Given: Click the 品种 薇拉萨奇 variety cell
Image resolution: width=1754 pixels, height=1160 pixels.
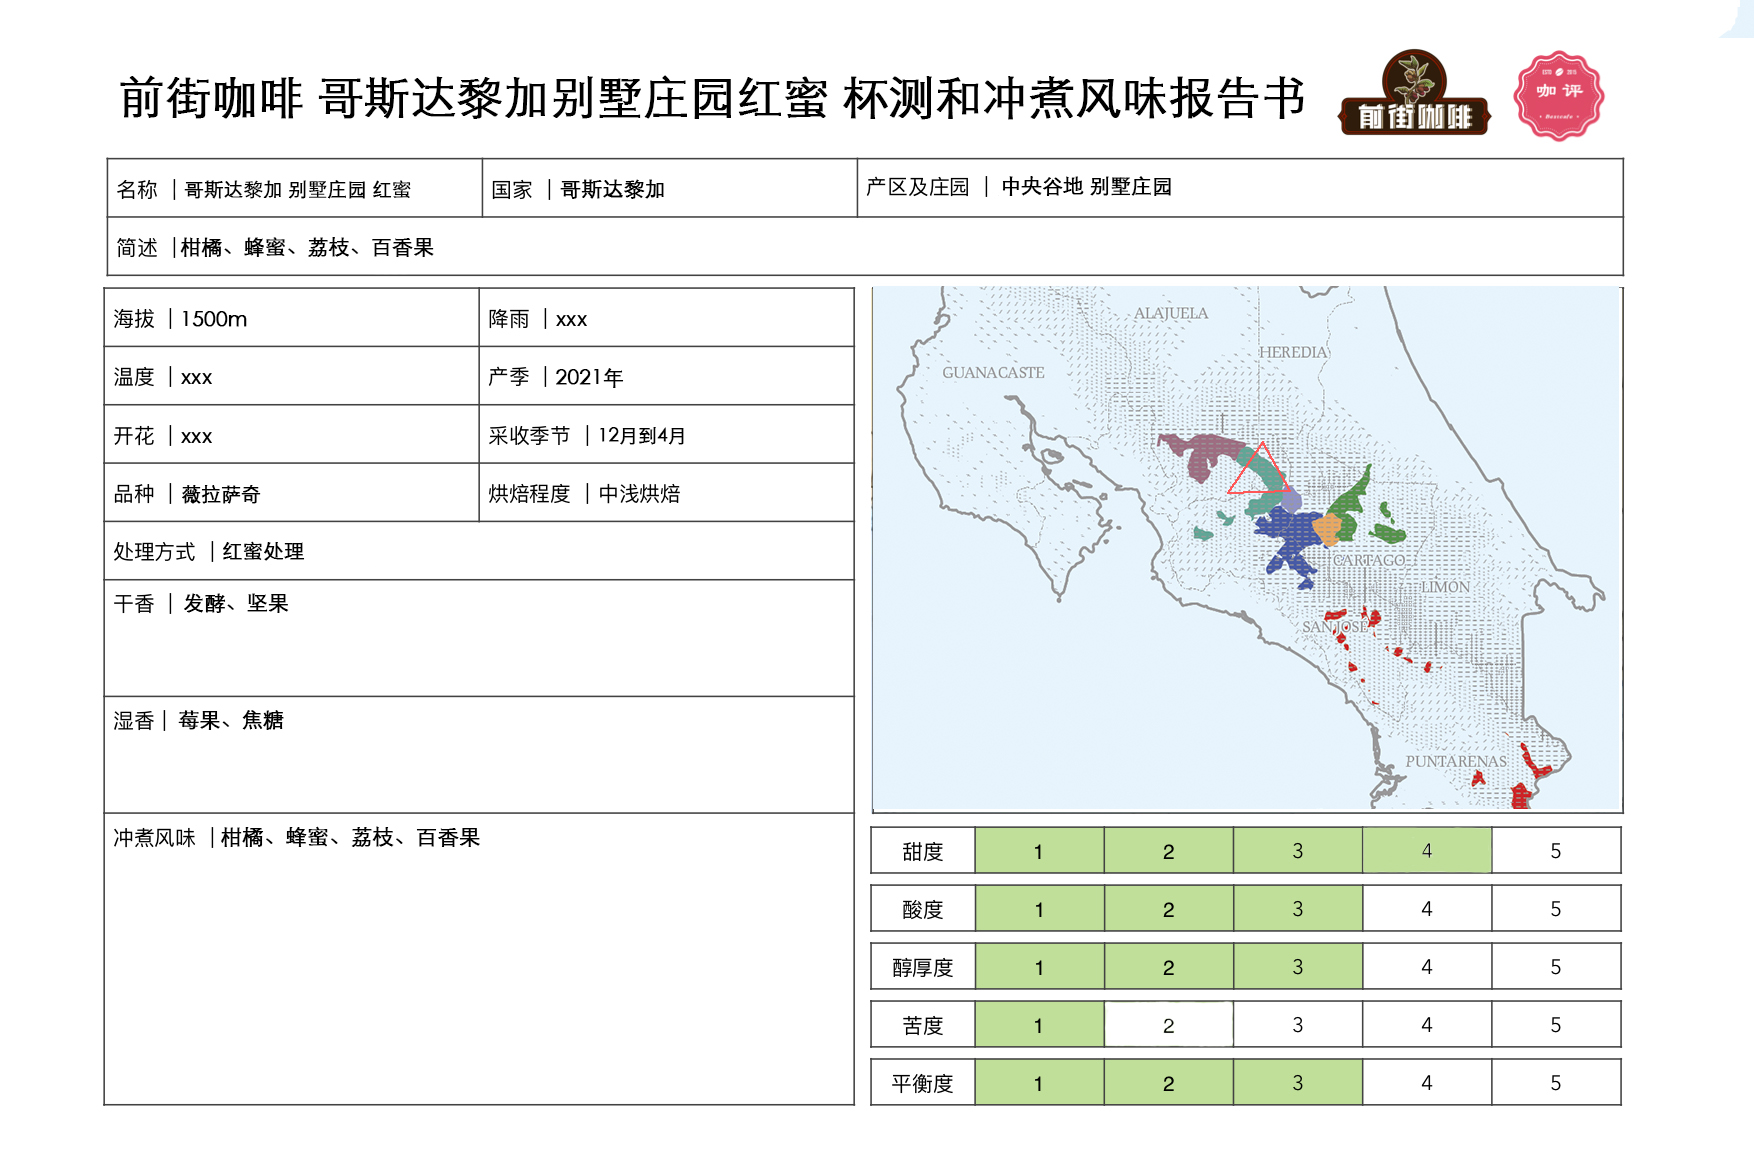Looking at the screenshot, I should [291, 493].
